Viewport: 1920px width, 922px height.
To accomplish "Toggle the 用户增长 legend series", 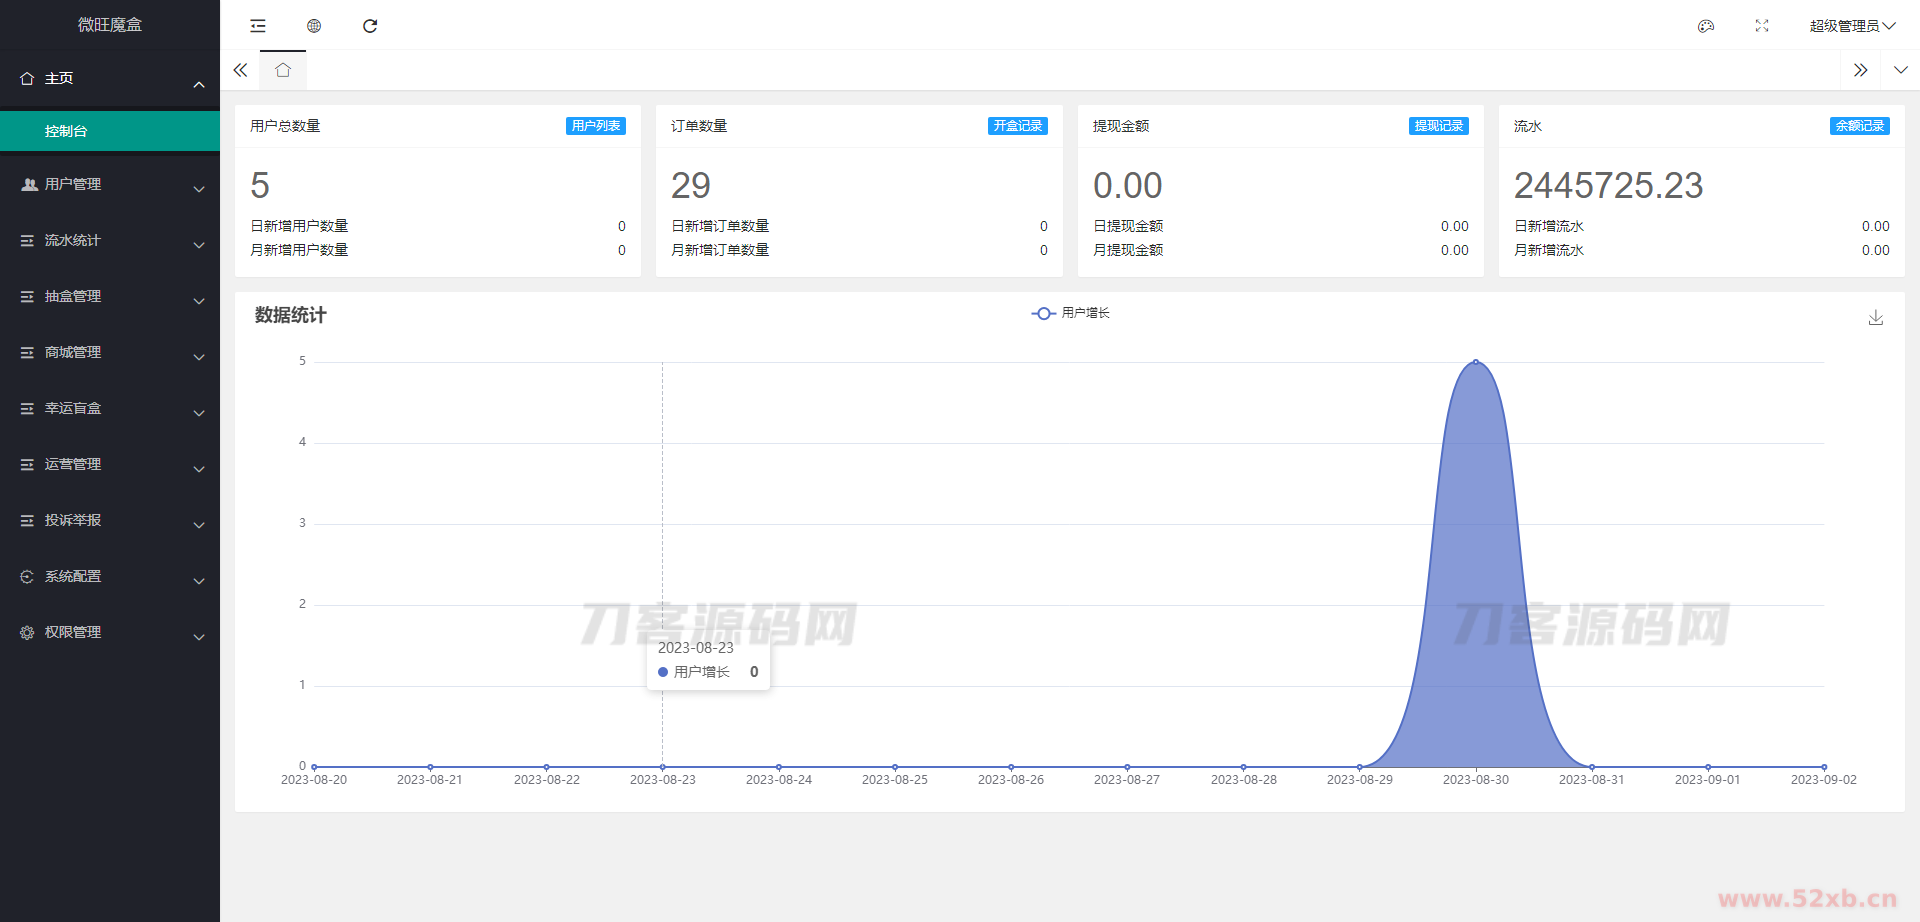I will pyautogui.click(x=1071, y=313).
